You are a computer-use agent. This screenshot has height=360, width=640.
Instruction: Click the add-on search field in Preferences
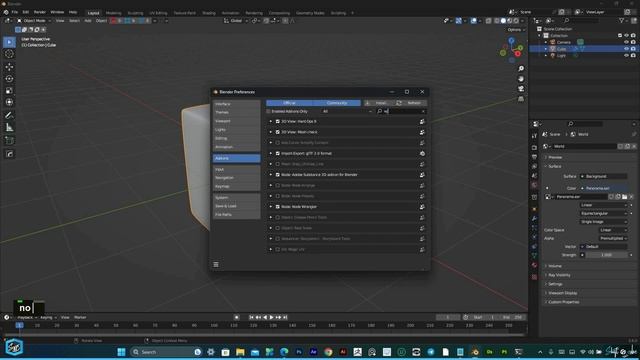click(x=401, y=111)
